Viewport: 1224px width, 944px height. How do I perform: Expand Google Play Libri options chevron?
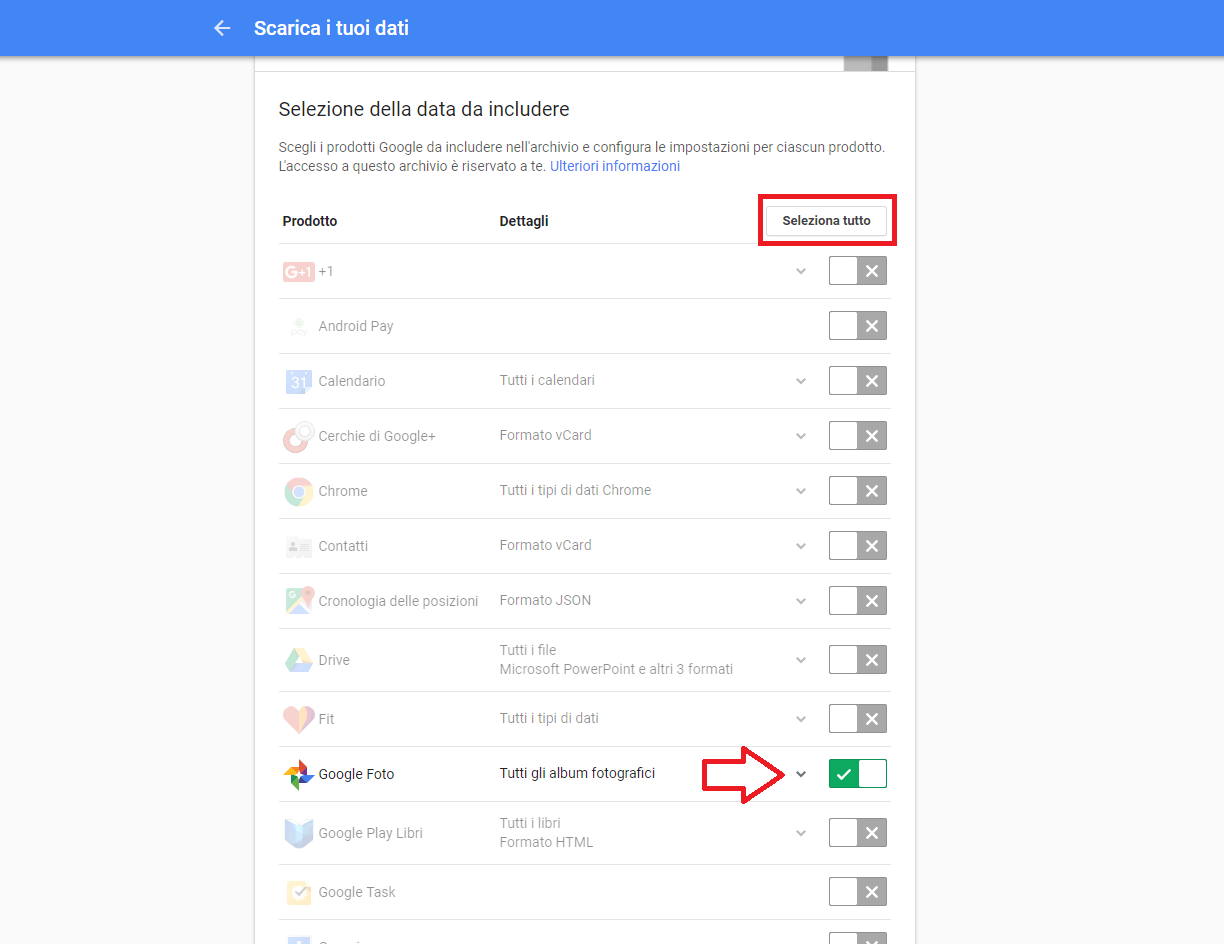(x=801, y=833)
